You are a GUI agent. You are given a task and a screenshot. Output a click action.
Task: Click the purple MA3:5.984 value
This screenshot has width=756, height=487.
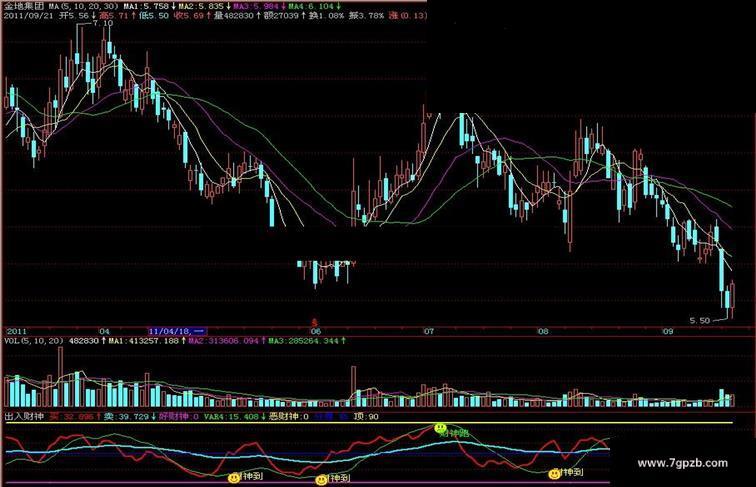(256, 6)
